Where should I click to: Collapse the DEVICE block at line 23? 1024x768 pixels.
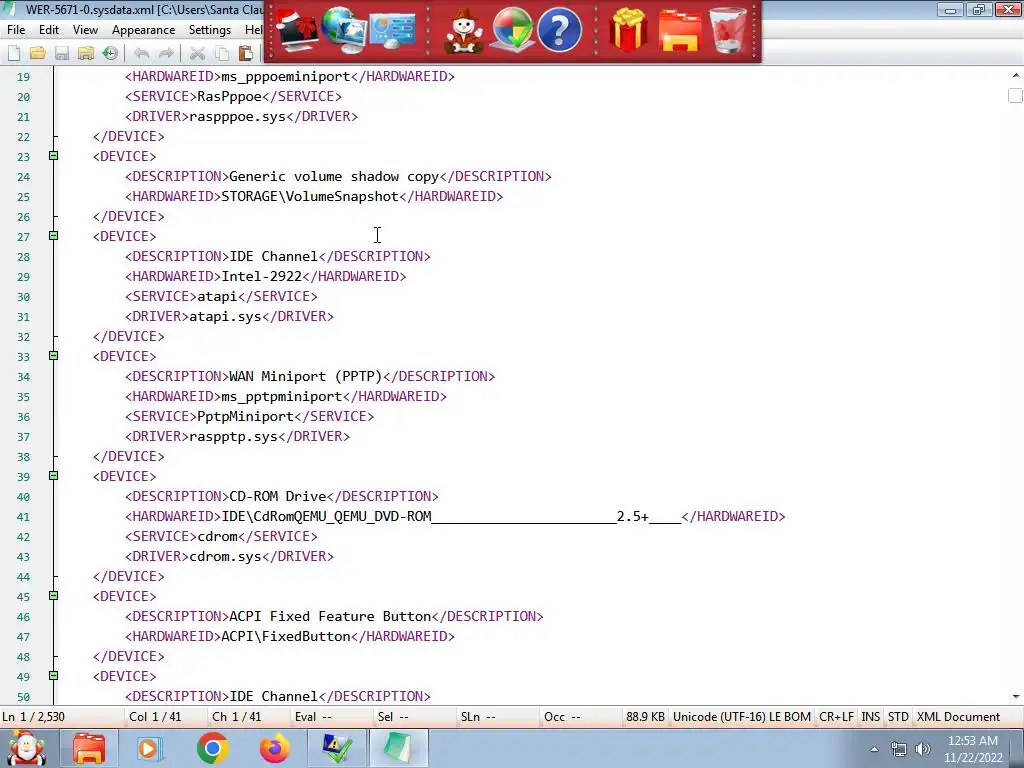(x=54, y=155)
